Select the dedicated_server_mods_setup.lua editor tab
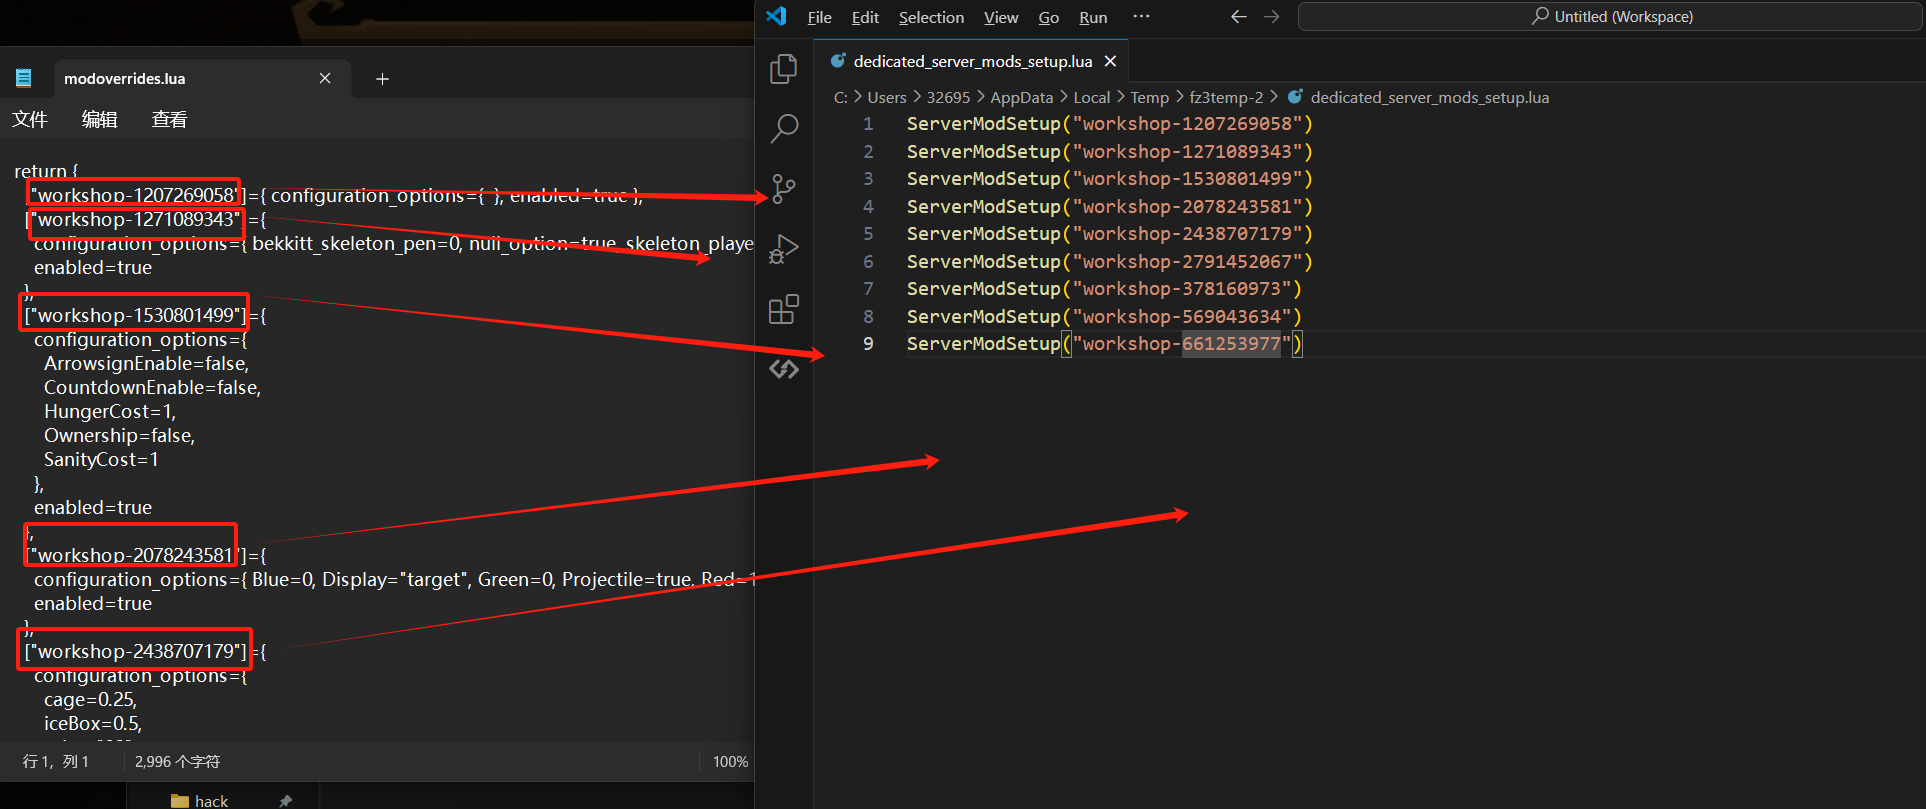 [972, 62]
